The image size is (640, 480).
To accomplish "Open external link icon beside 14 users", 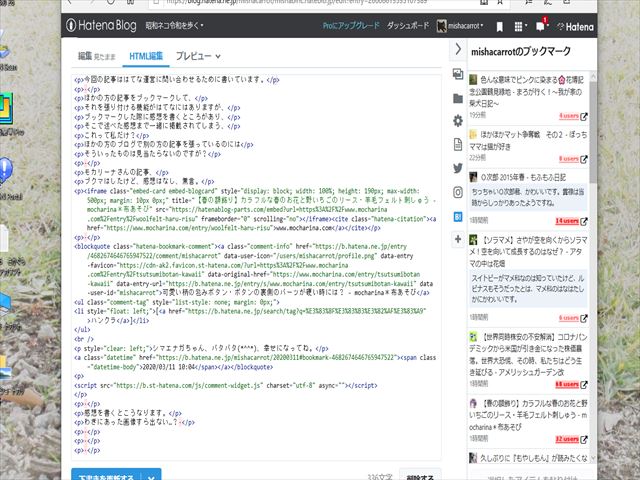I will [x=584, y=221].
